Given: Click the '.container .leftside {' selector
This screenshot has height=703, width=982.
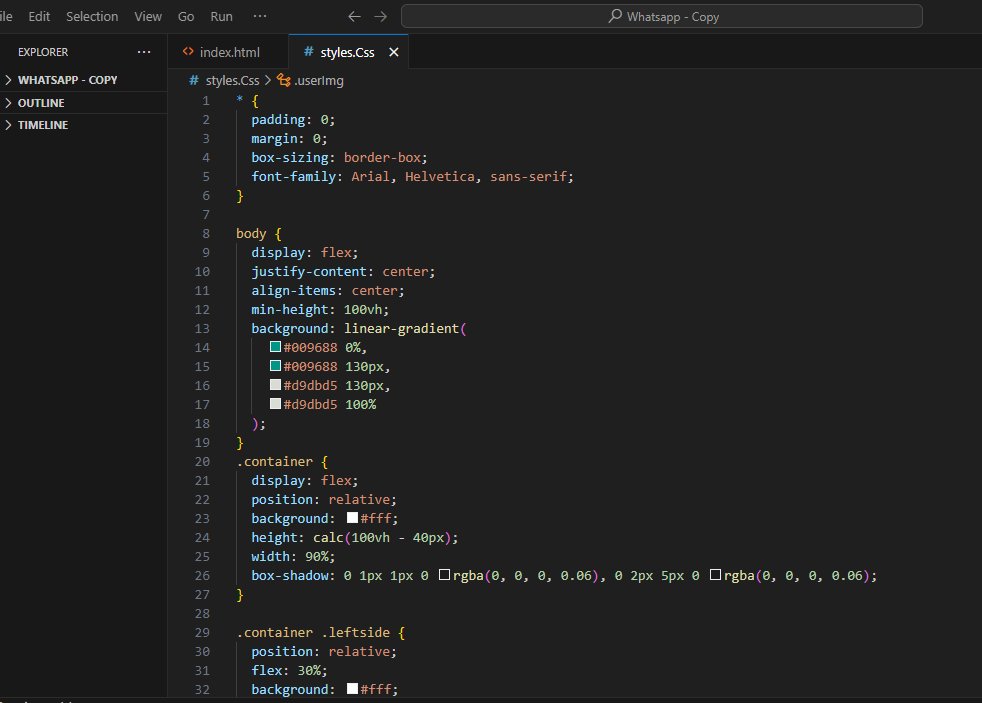Looking at the screenshot, I should click(x=321, y=632).
